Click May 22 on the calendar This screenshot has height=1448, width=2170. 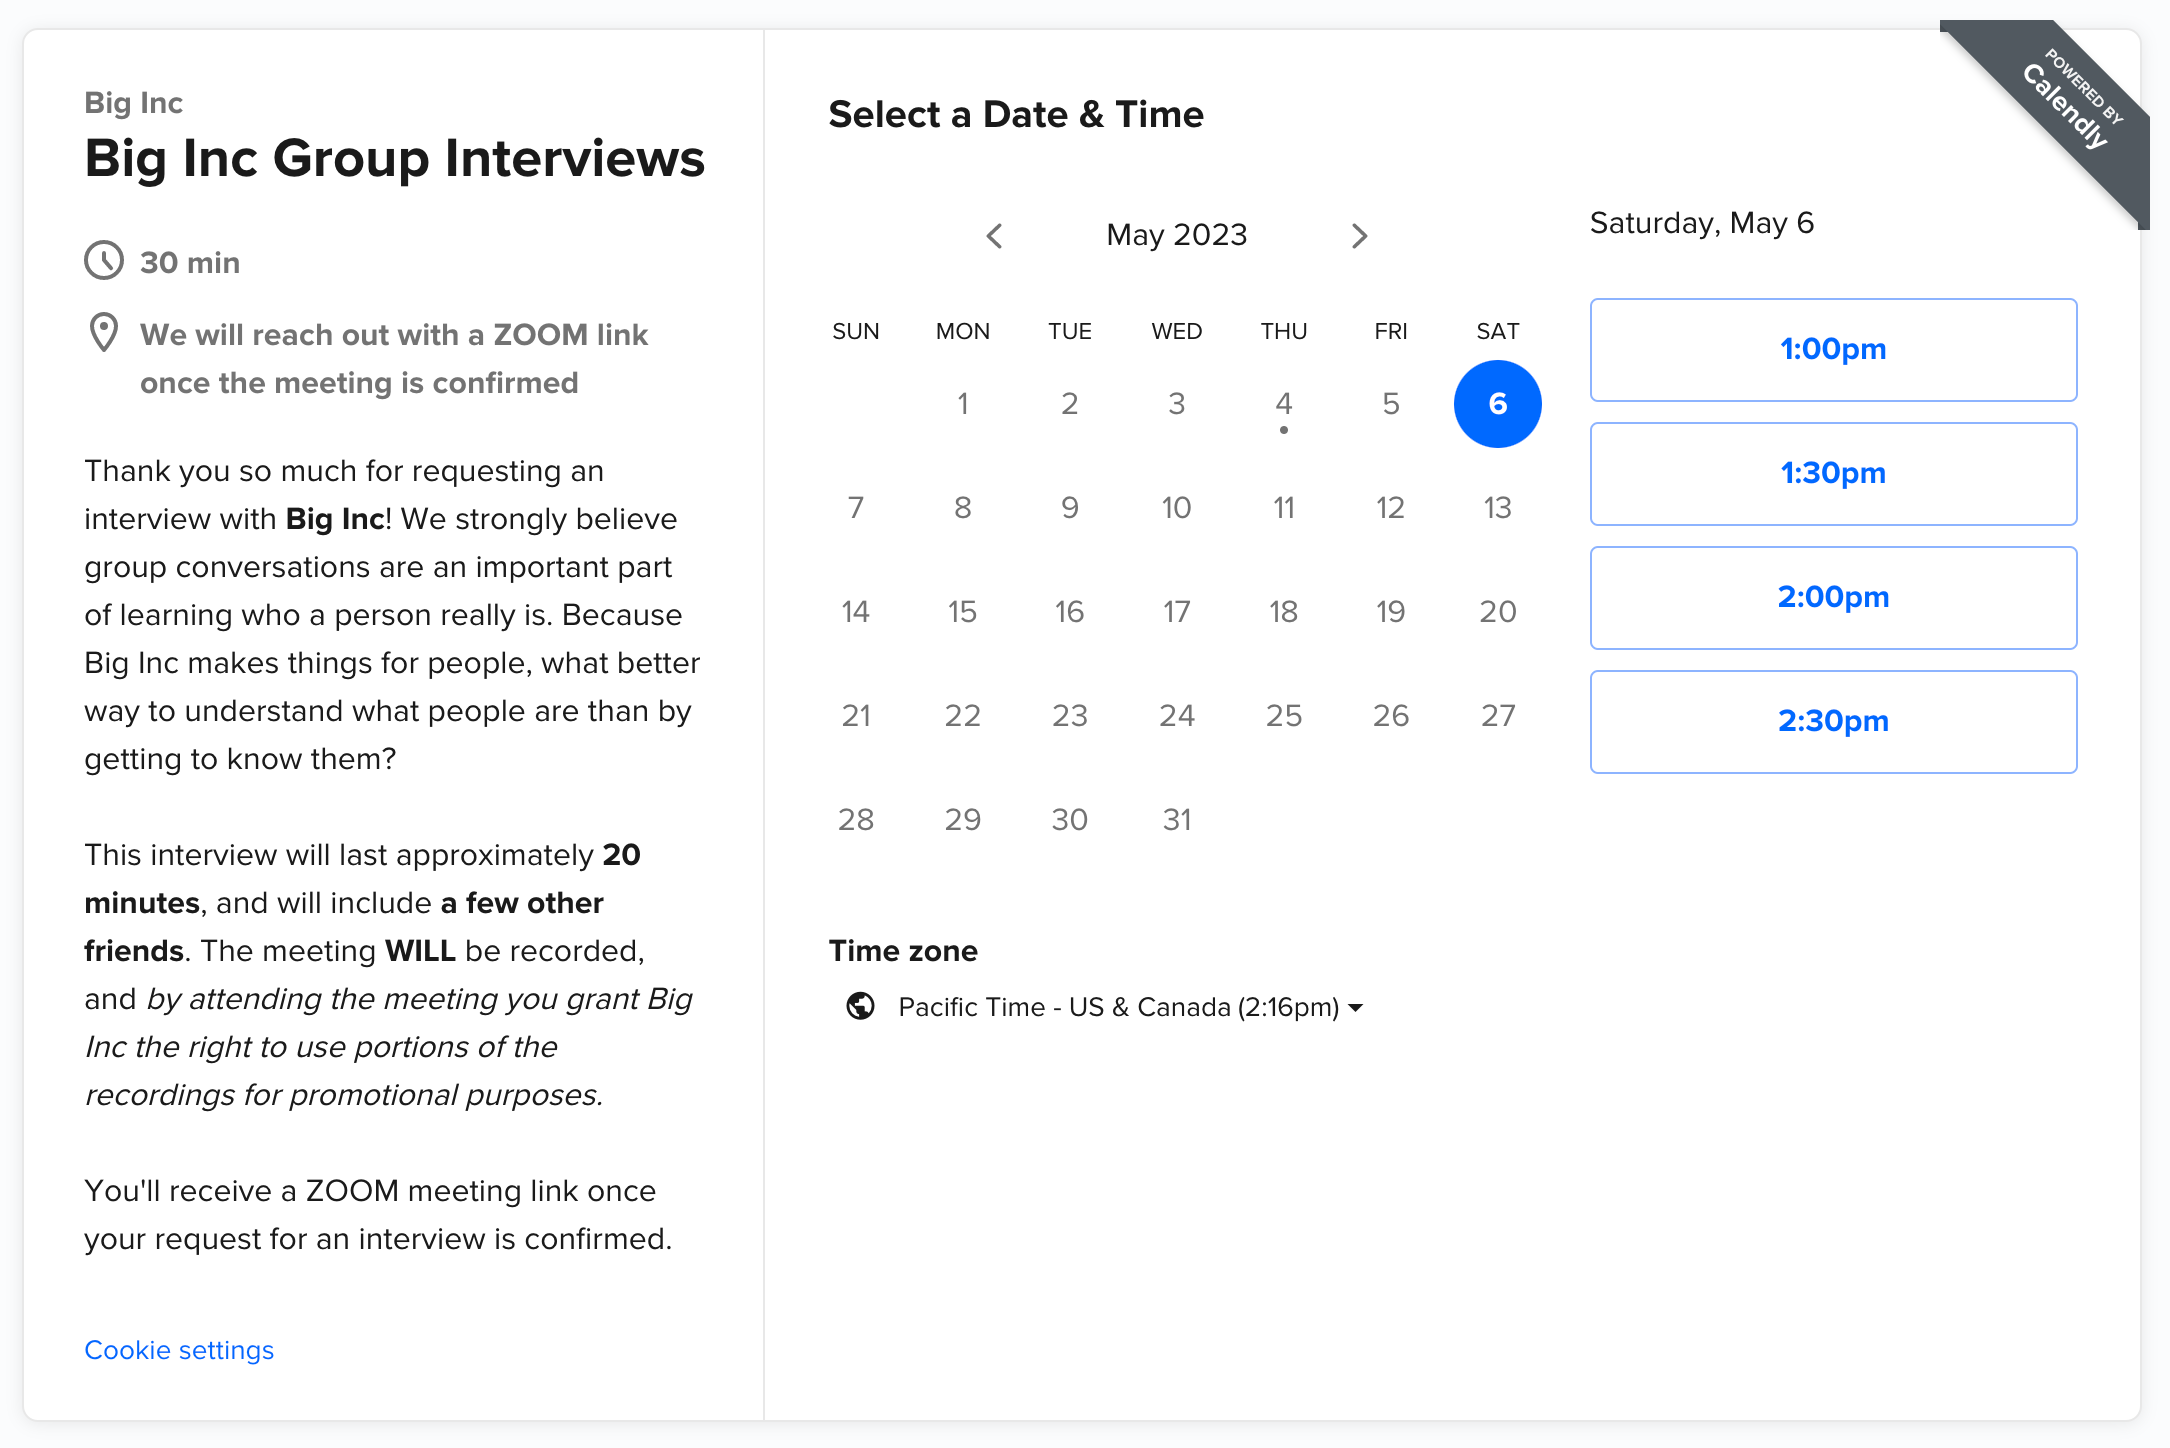(962, 716)
